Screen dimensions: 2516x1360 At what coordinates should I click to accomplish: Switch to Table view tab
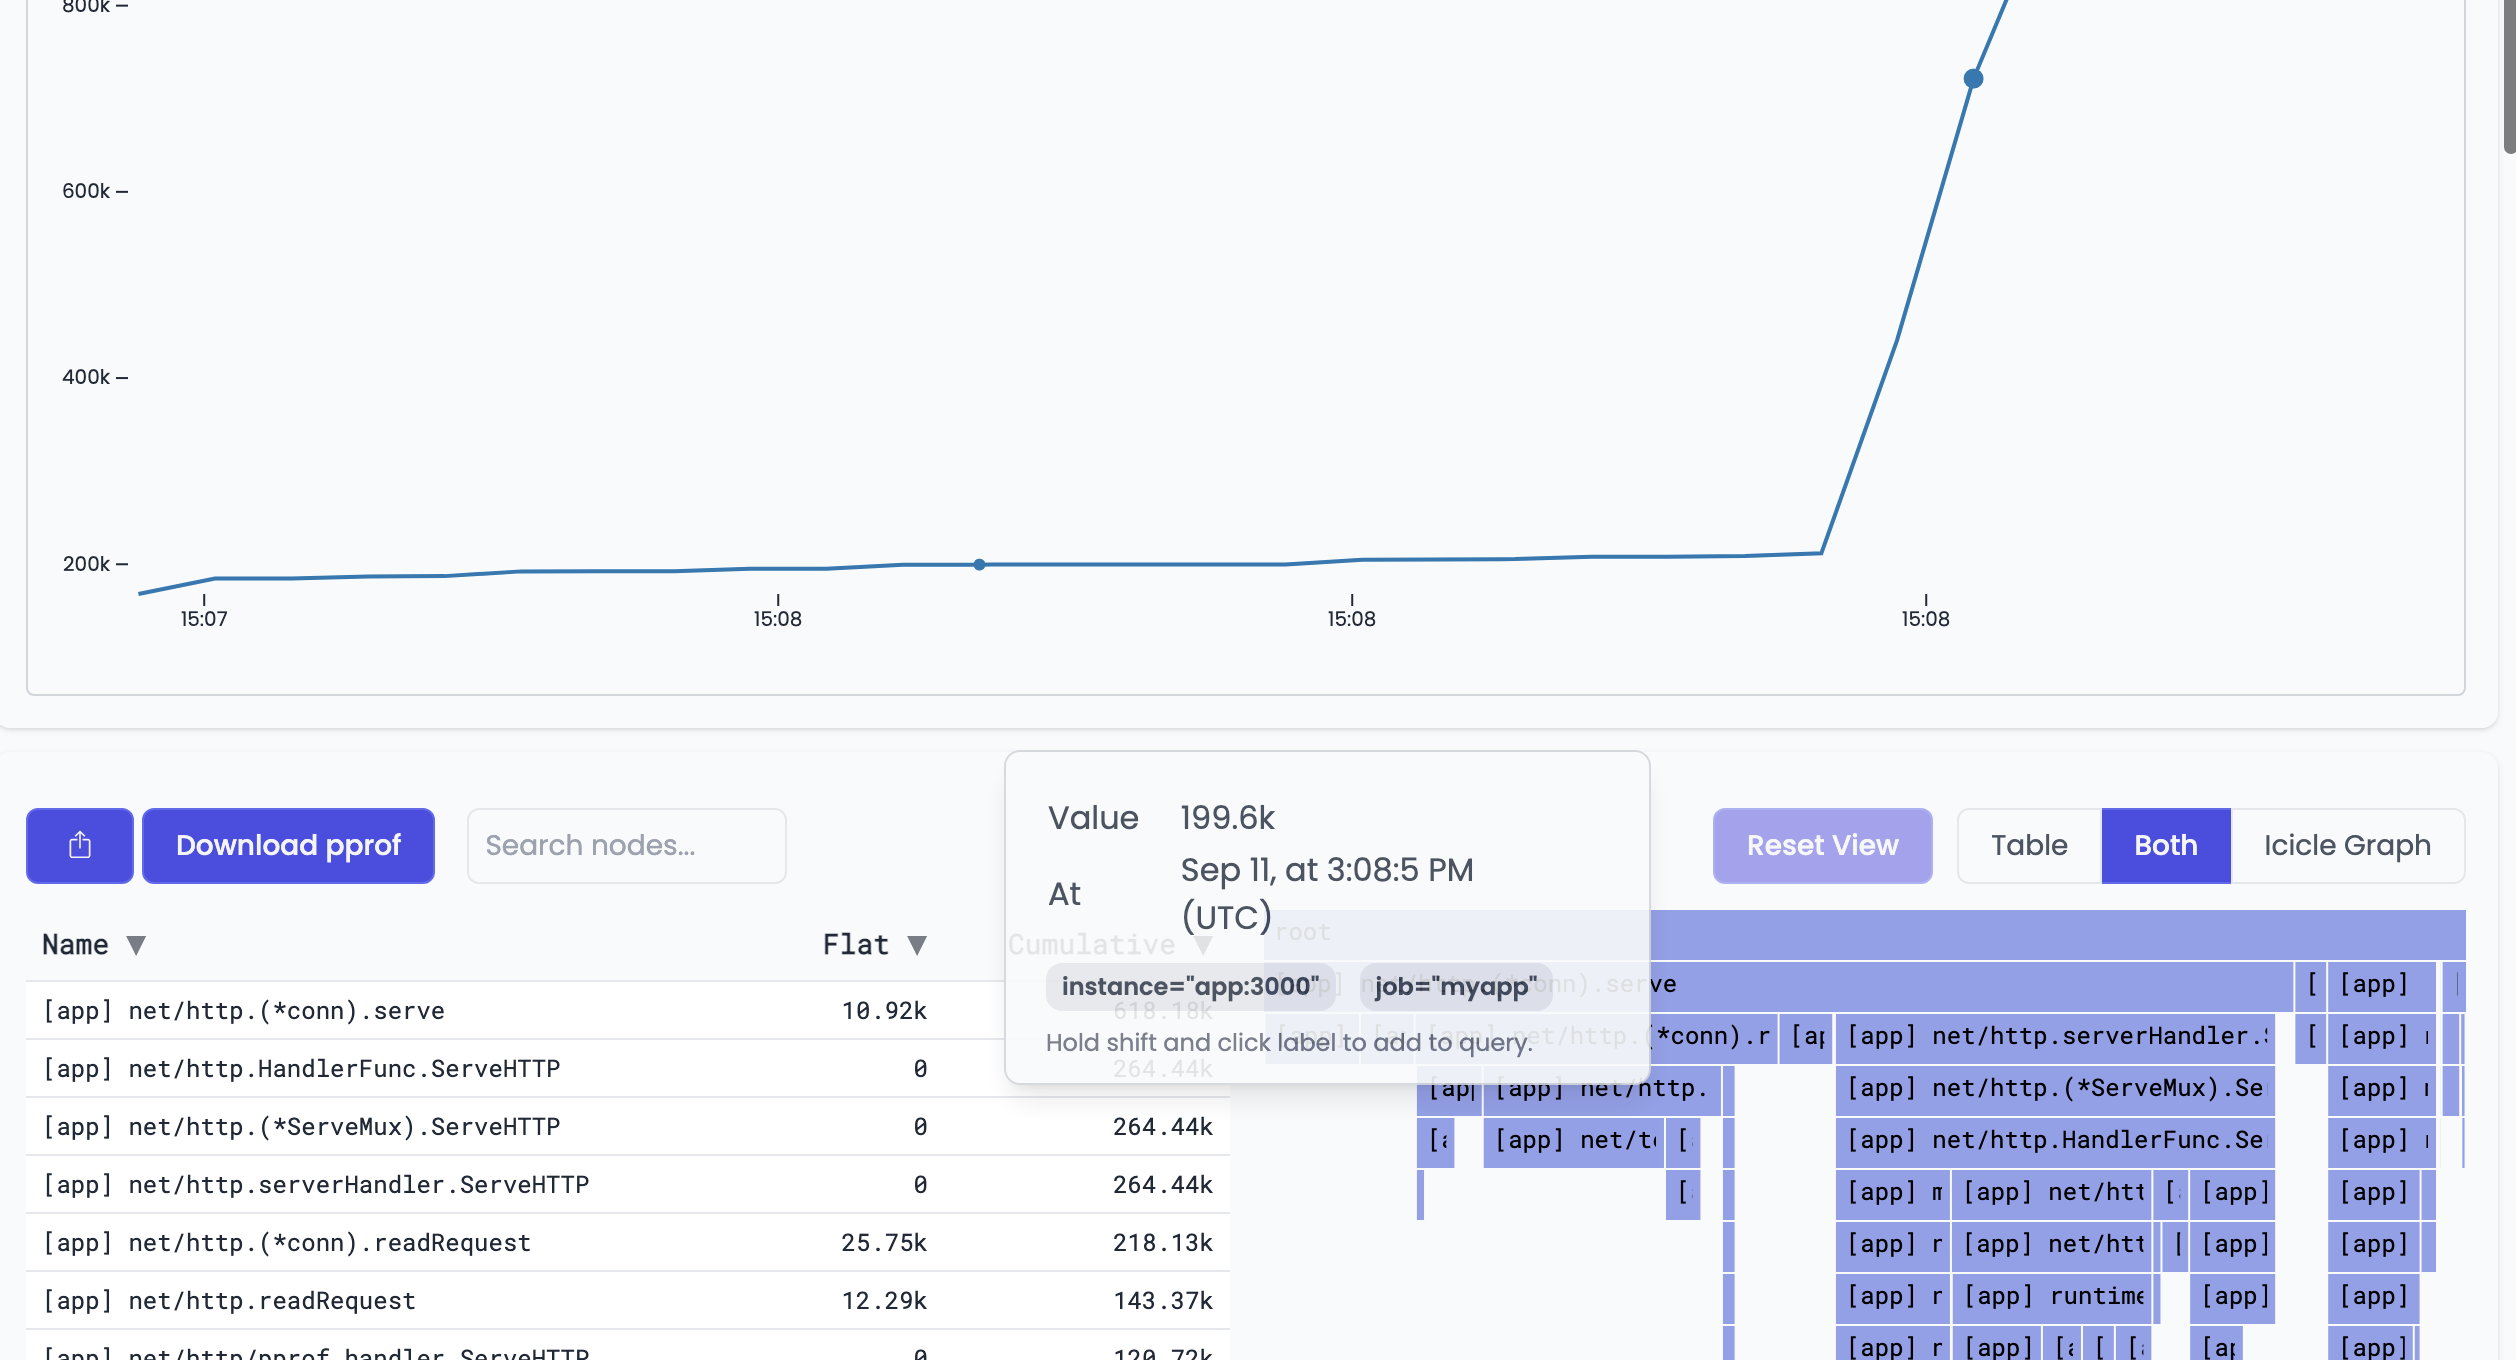(x=2029, y=845)
